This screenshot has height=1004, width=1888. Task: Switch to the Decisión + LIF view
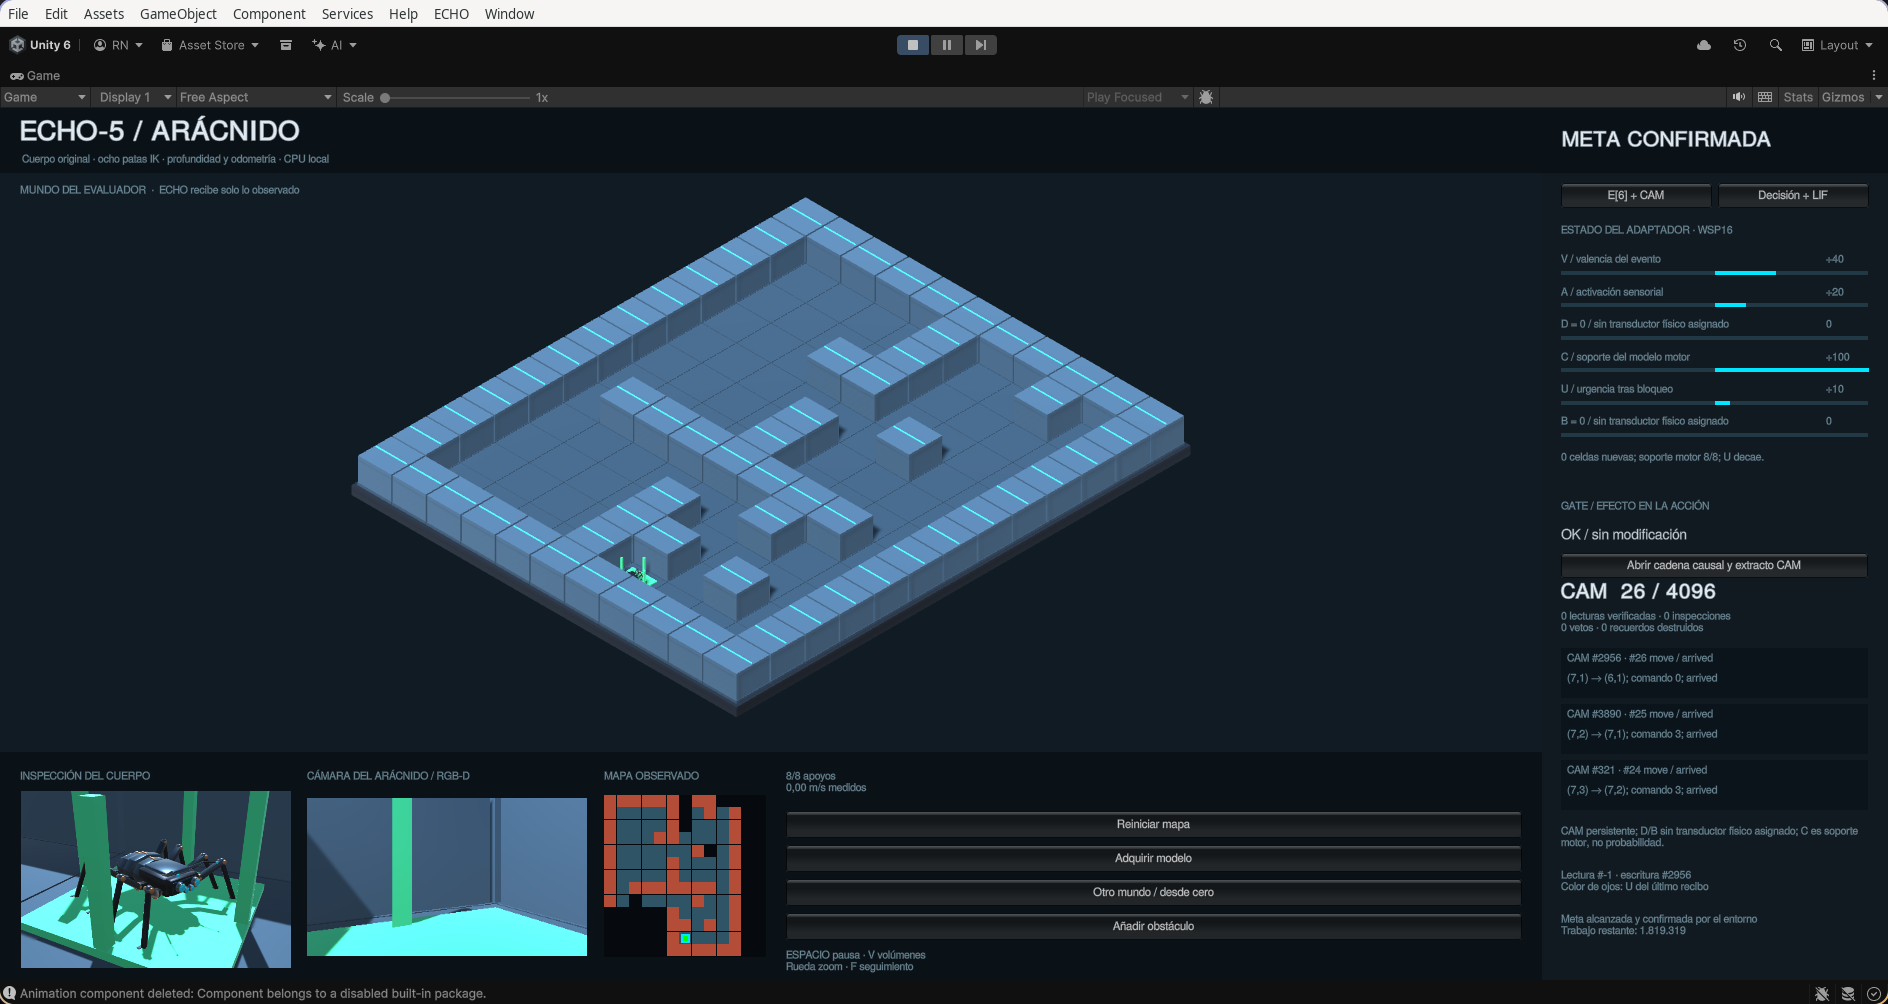(1793, 195)
